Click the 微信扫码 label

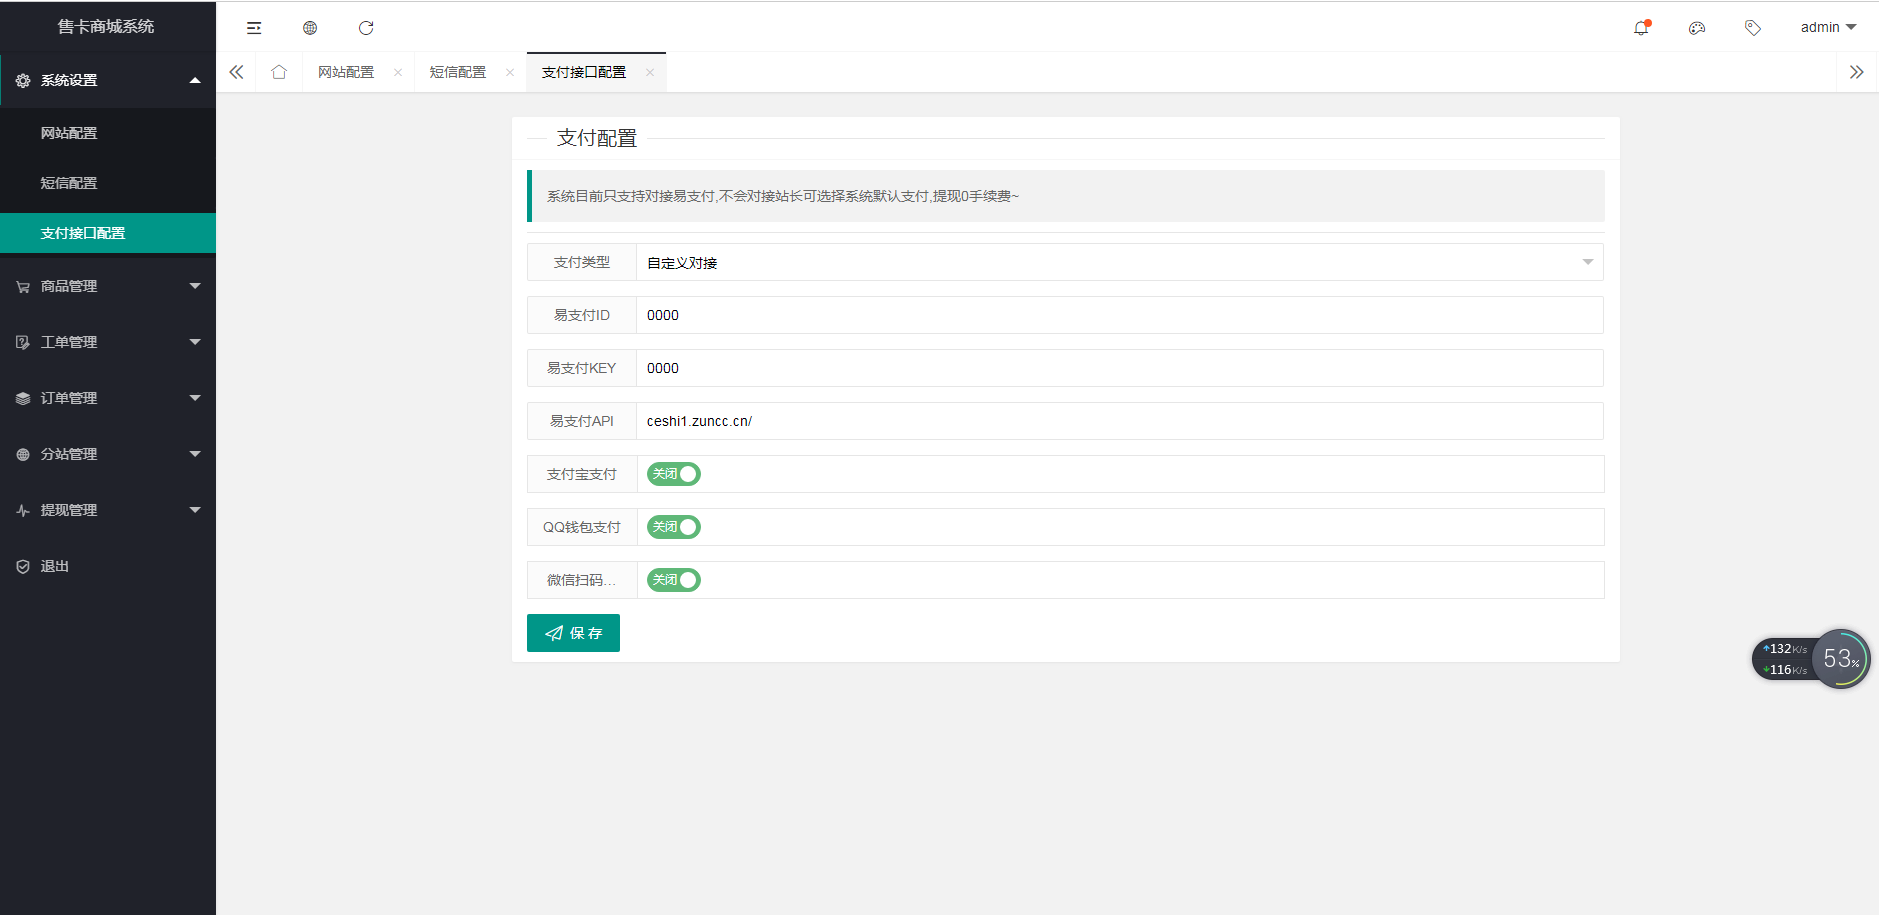pos(582,580)
